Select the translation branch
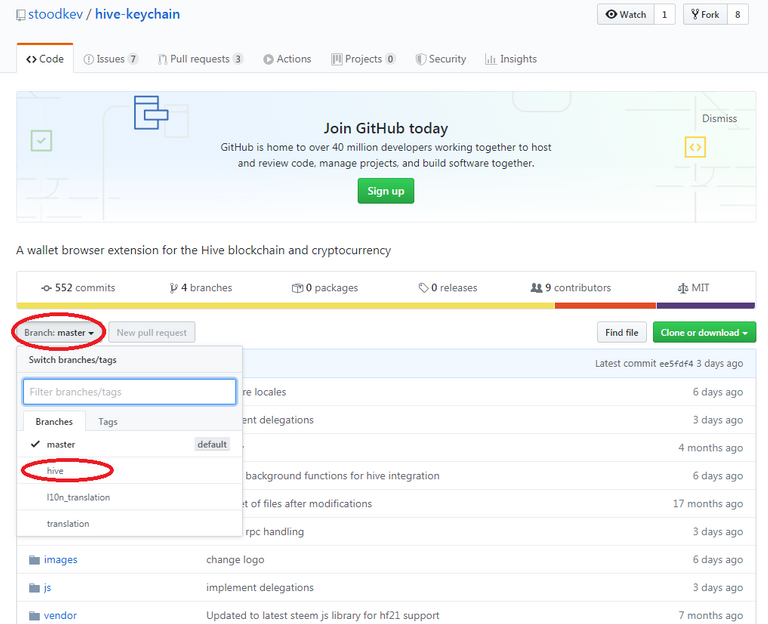Viewport: 768px width, 624px height. (129, 524)
